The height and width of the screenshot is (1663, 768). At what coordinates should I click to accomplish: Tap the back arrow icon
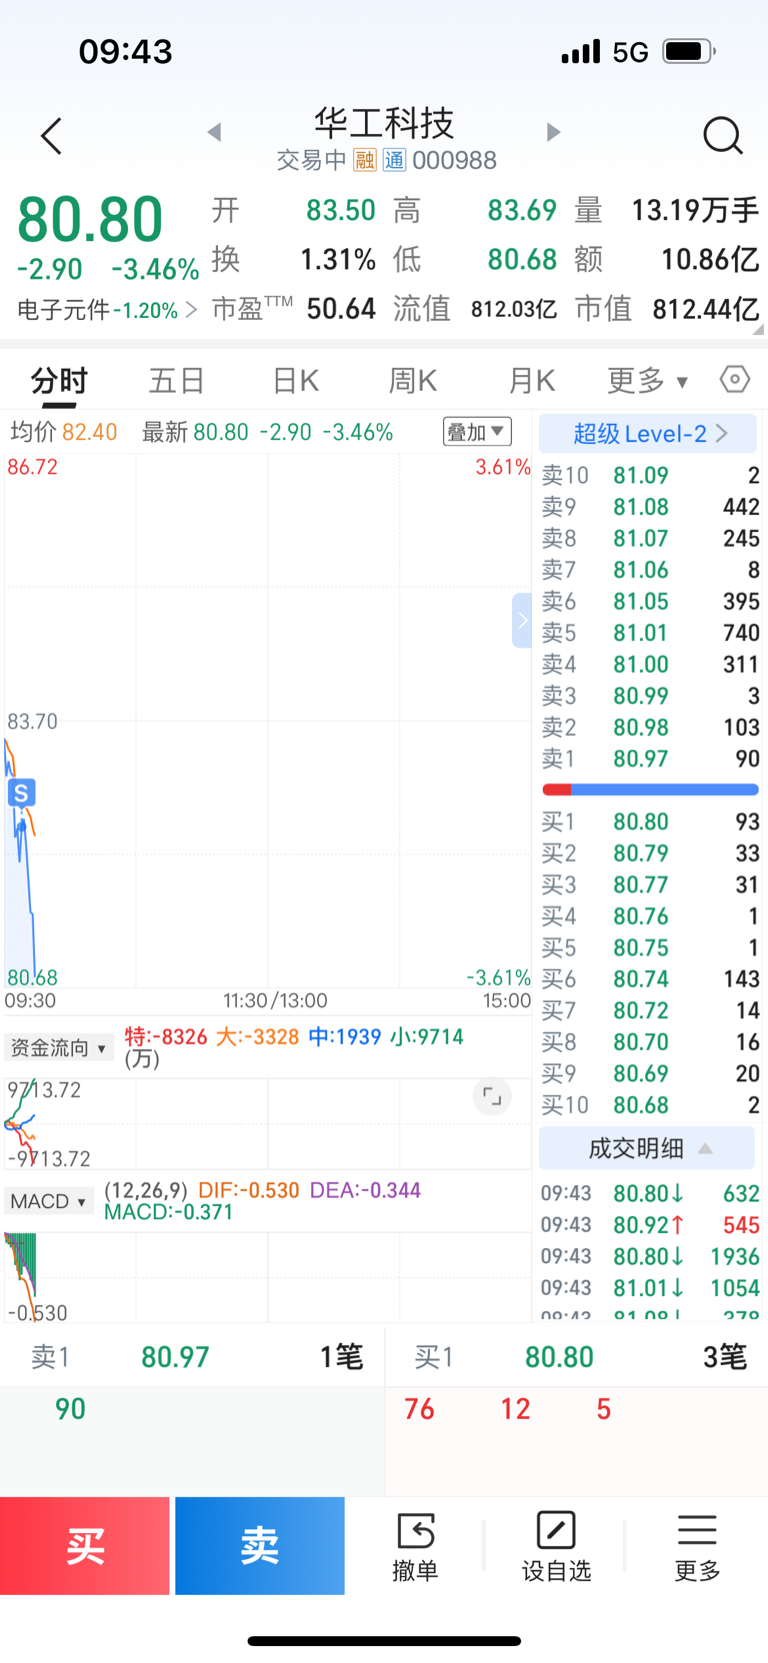[52, 136]
